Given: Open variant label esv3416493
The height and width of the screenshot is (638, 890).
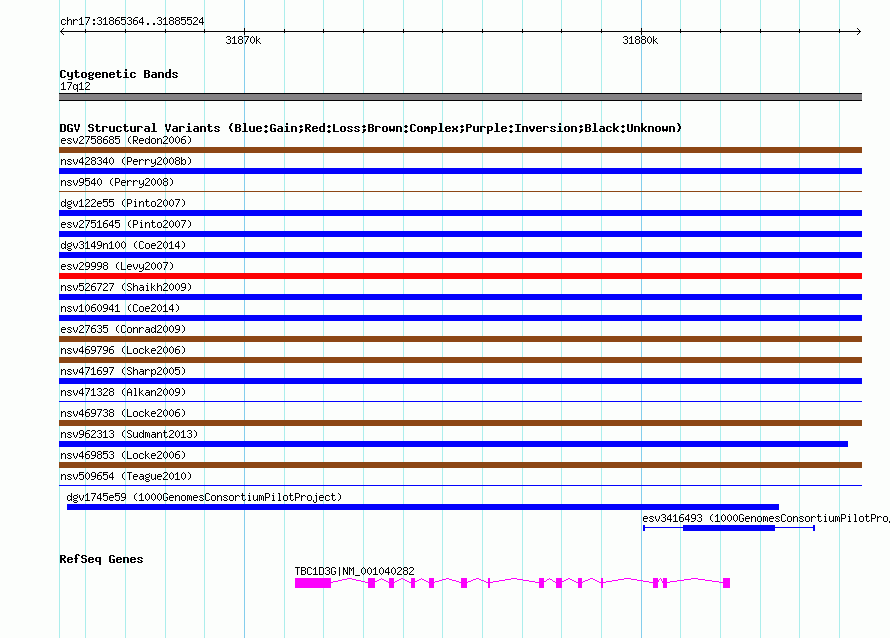Looking at the screenshot, I should 766,518.
